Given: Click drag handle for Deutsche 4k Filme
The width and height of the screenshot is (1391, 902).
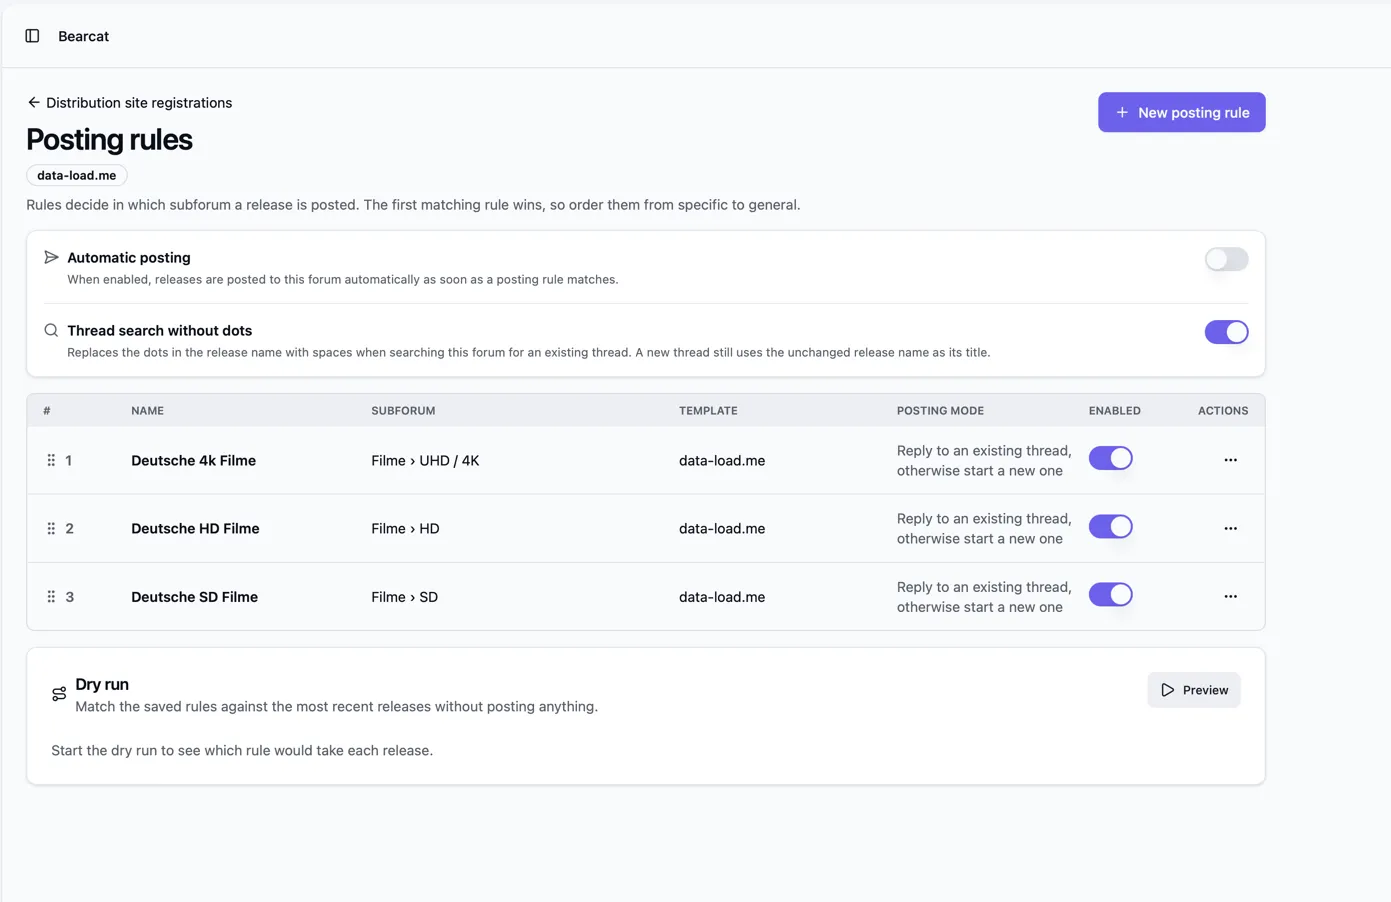Looking at the screenshot, I should pyautogui.click(x=51, y=460).
